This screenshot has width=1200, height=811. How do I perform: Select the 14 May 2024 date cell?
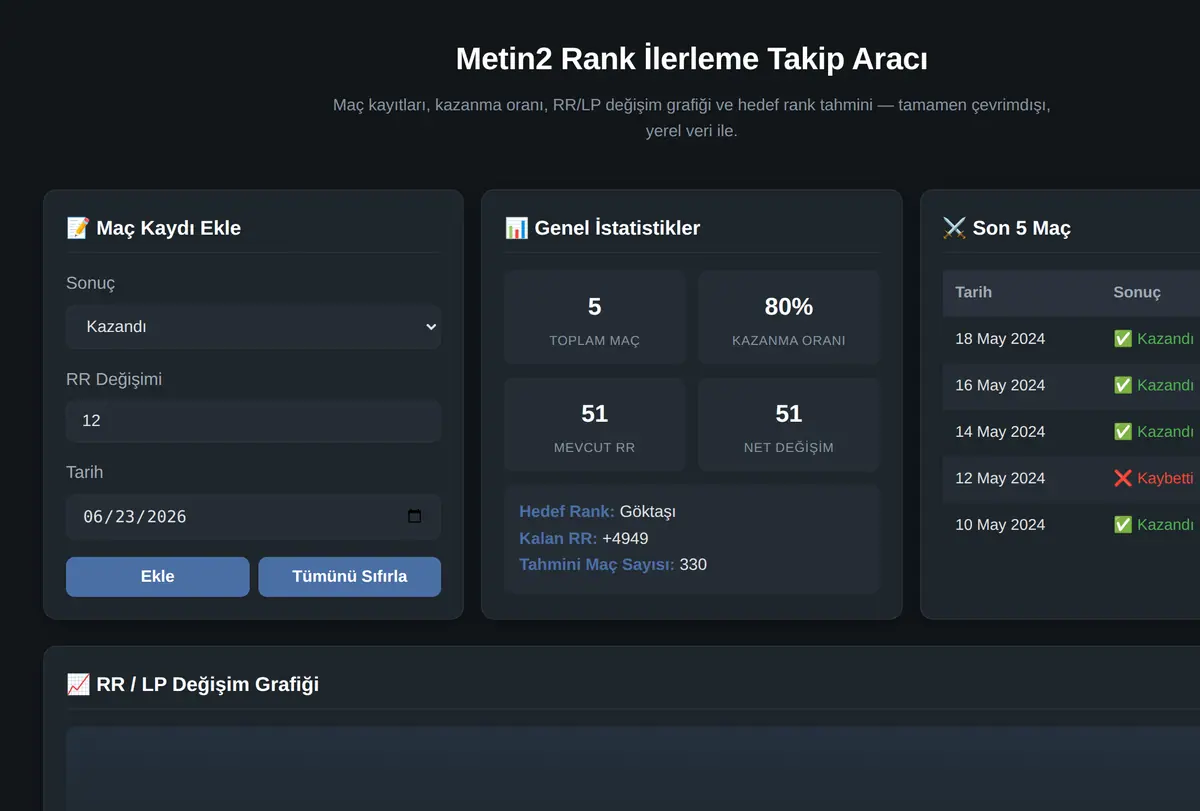[1000, 432]
